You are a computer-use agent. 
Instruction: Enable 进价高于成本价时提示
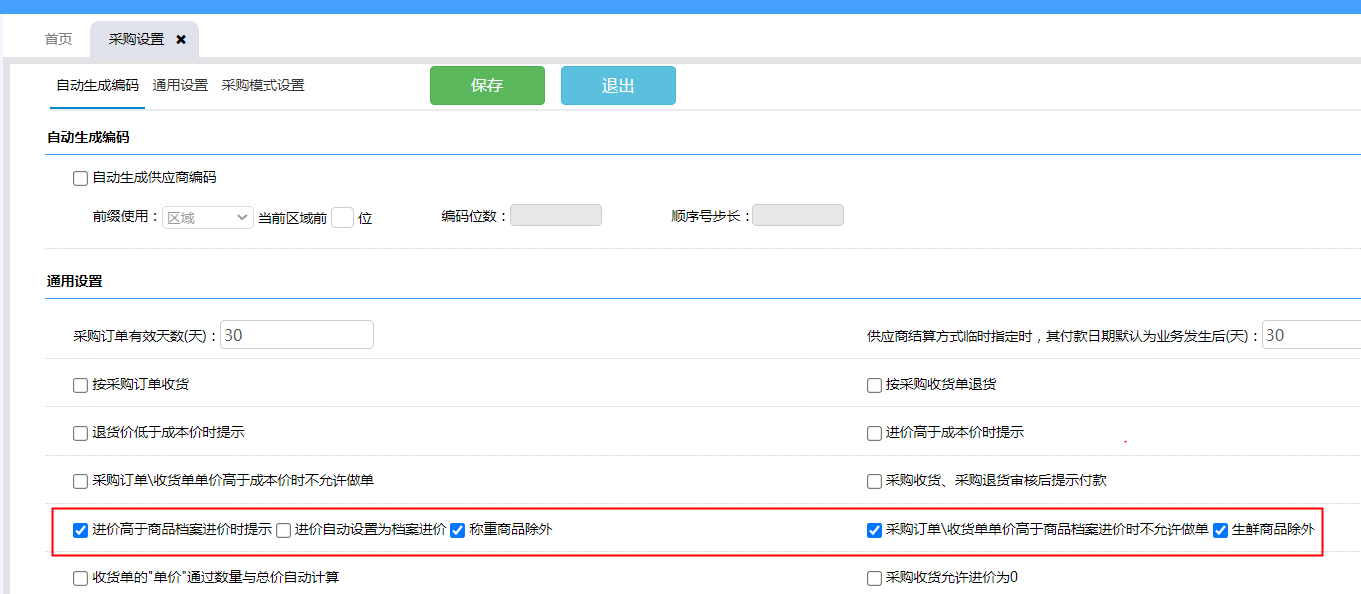click(x=874, y=433)
